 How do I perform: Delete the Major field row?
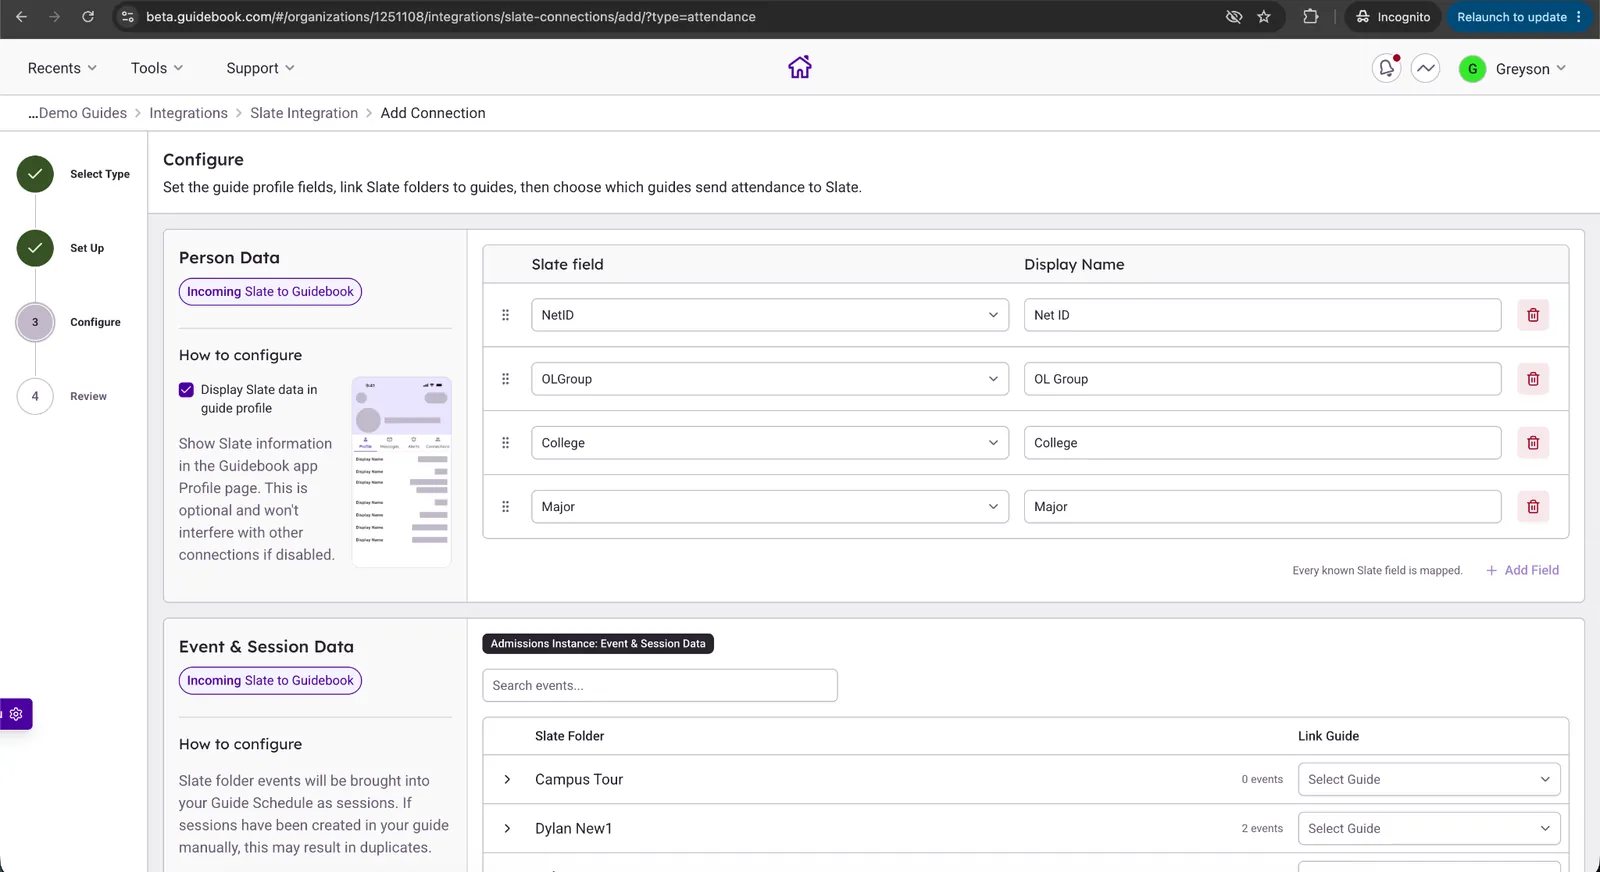tap(1533, 507)
